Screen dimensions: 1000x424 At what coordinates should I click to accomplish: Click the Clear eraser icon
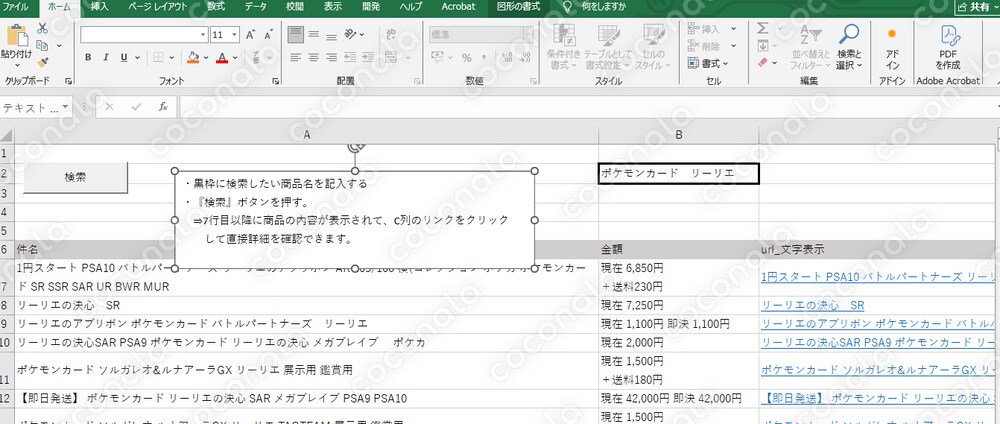click(x=763, y=62)
